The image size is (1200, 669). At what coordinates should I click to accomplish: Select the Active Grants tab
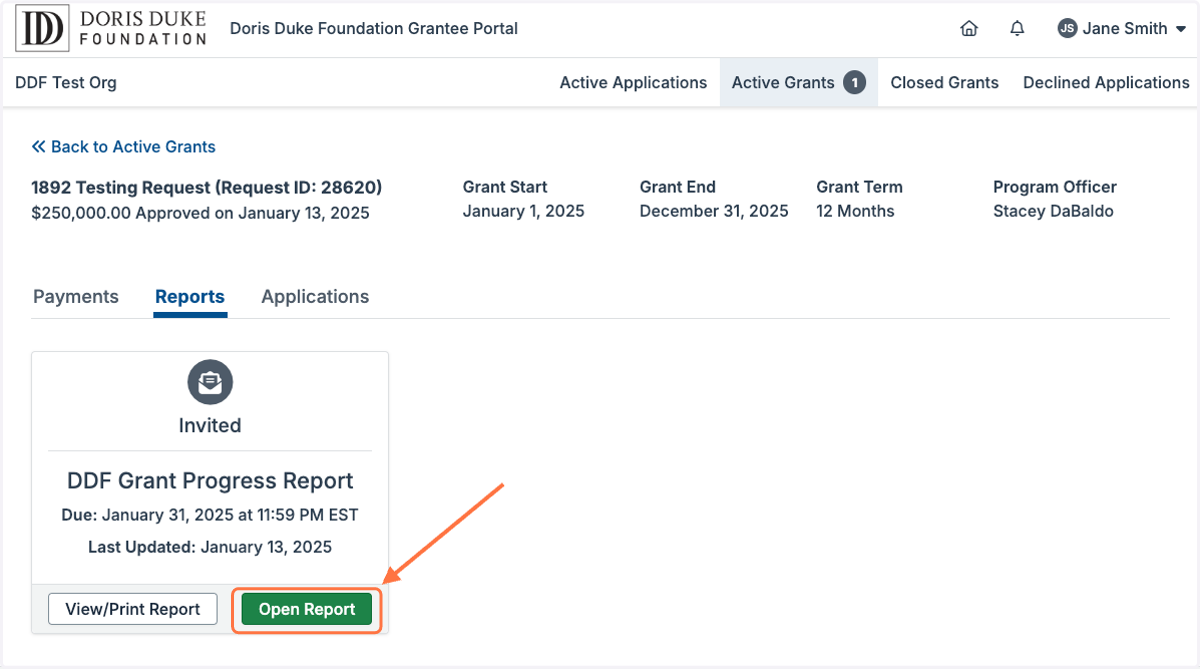(798, 83)
